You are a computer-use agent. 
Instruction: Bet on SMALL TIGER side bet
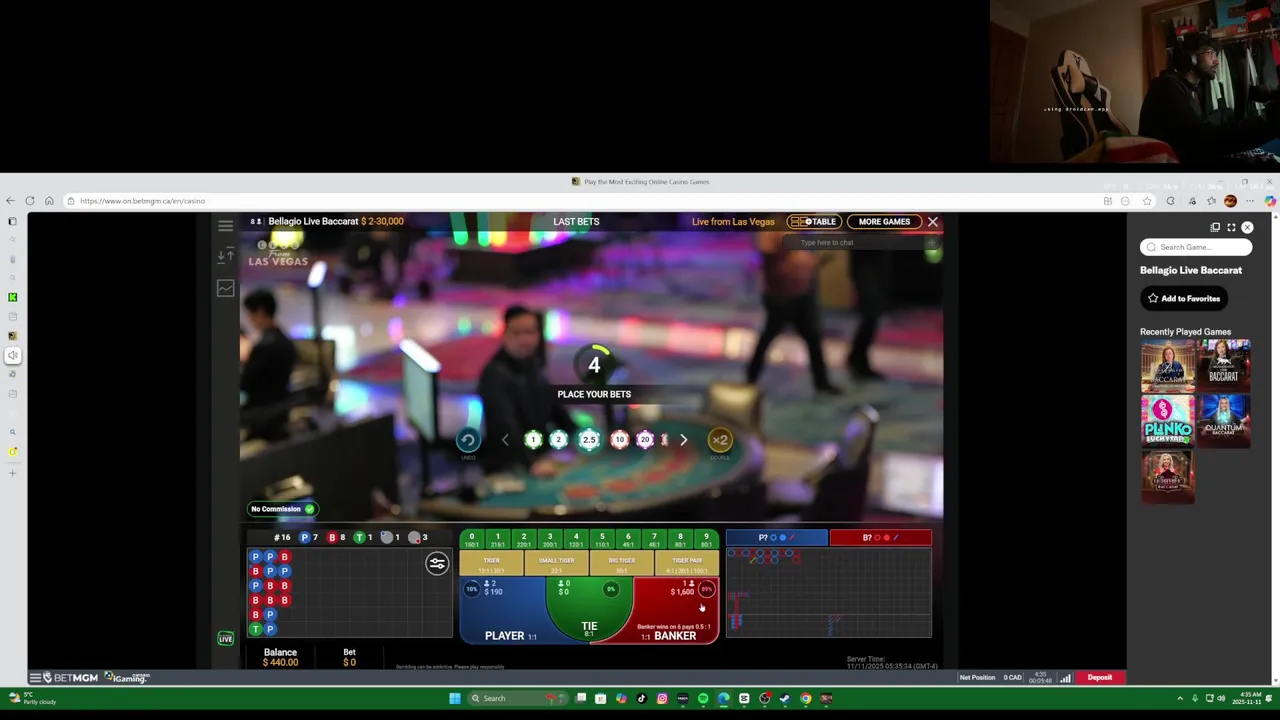click(556, 565)
